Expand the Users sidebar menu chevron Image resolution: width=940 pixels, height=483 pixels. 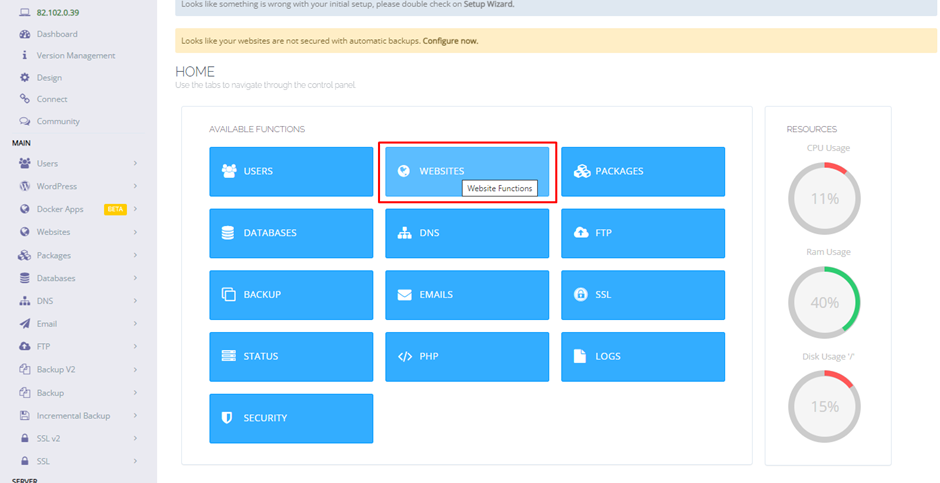(x=135, y=163)
